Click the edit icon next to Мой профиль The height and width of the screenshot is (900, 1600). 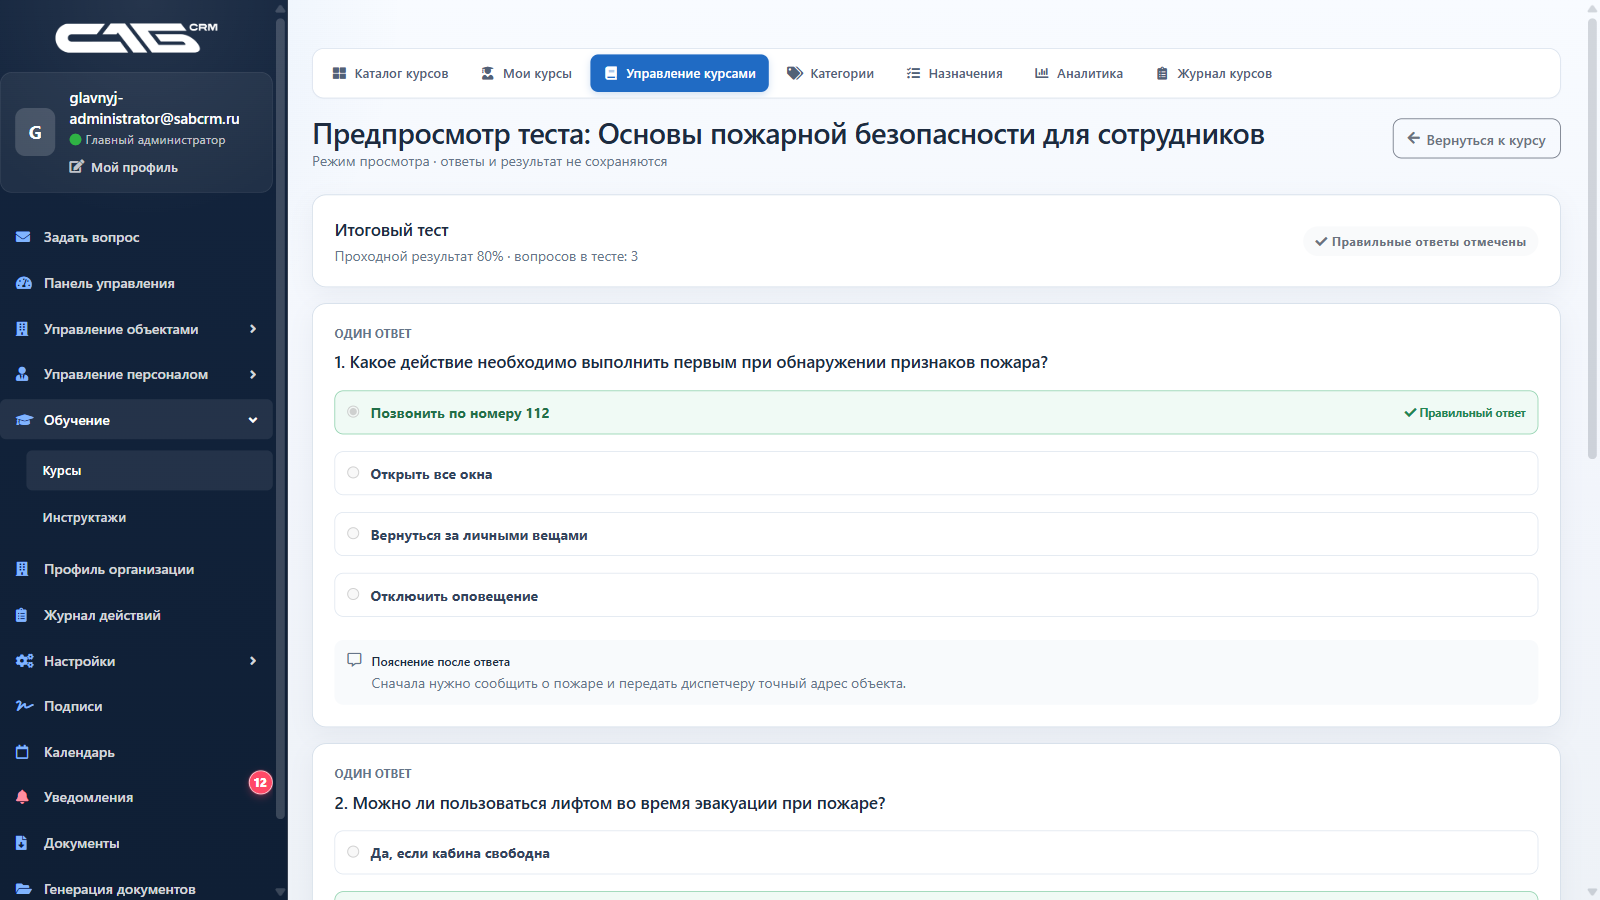pos(76,167)
